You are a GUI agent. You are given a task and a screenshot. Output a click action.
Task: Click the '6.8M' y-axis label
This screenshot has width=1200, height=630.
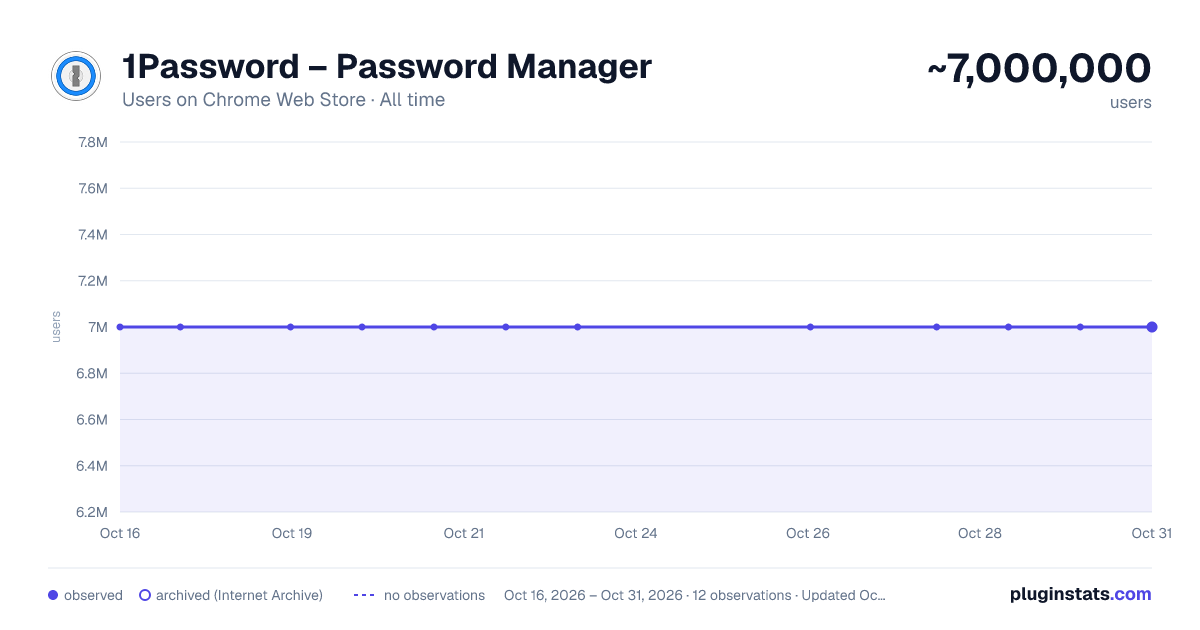click(92, 374)
